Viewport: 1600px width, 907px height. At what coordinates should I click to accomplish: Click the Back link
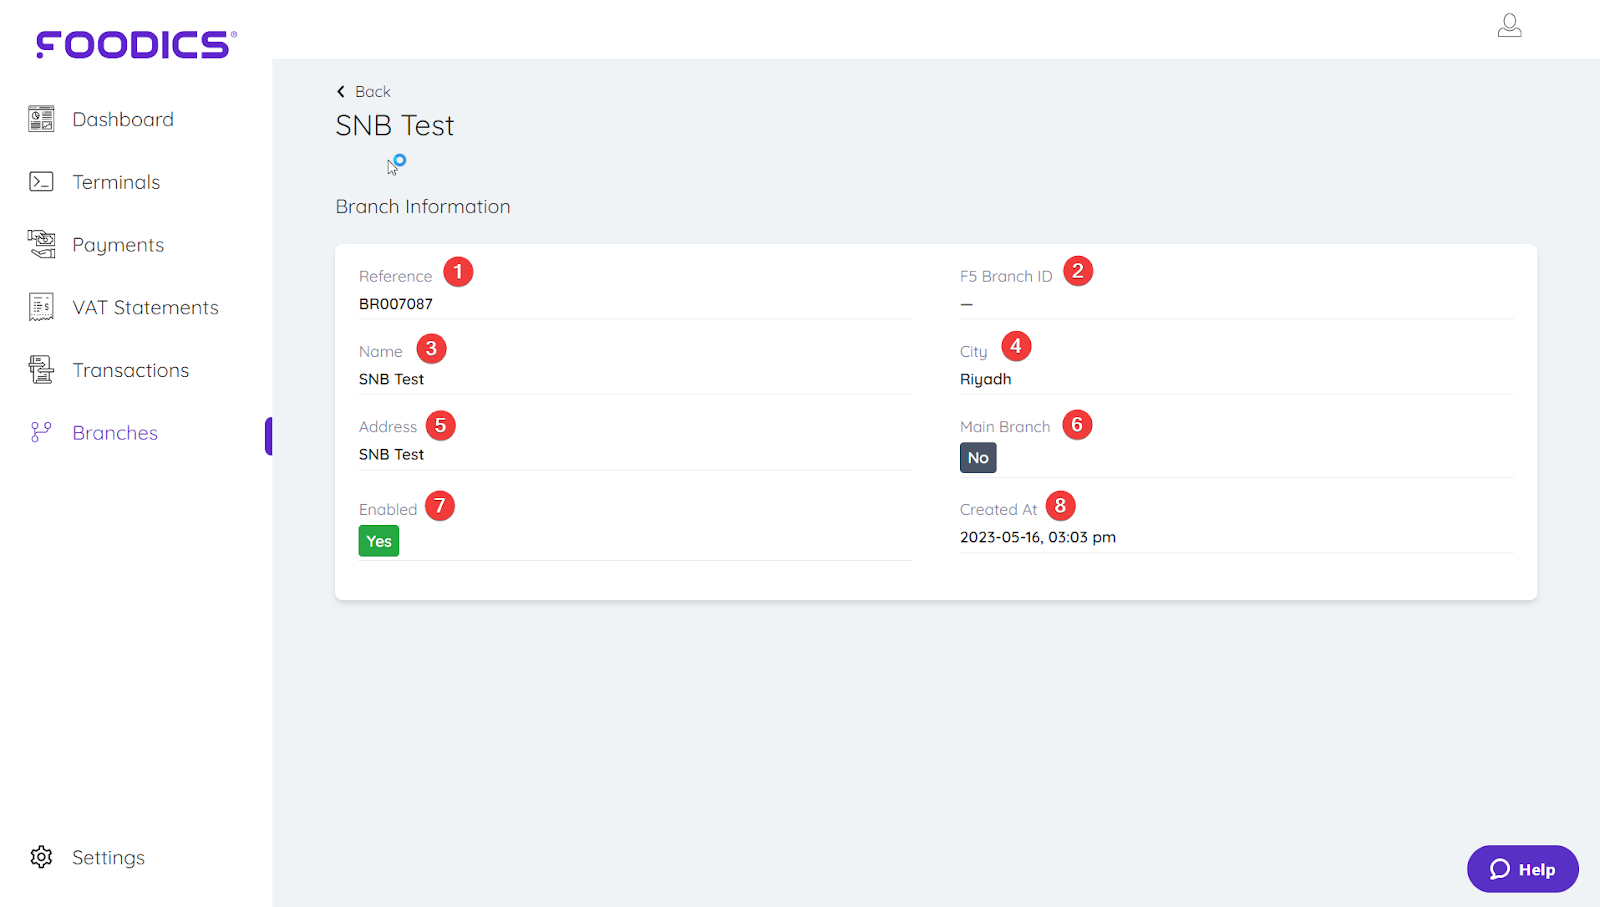tap(372, 91)
